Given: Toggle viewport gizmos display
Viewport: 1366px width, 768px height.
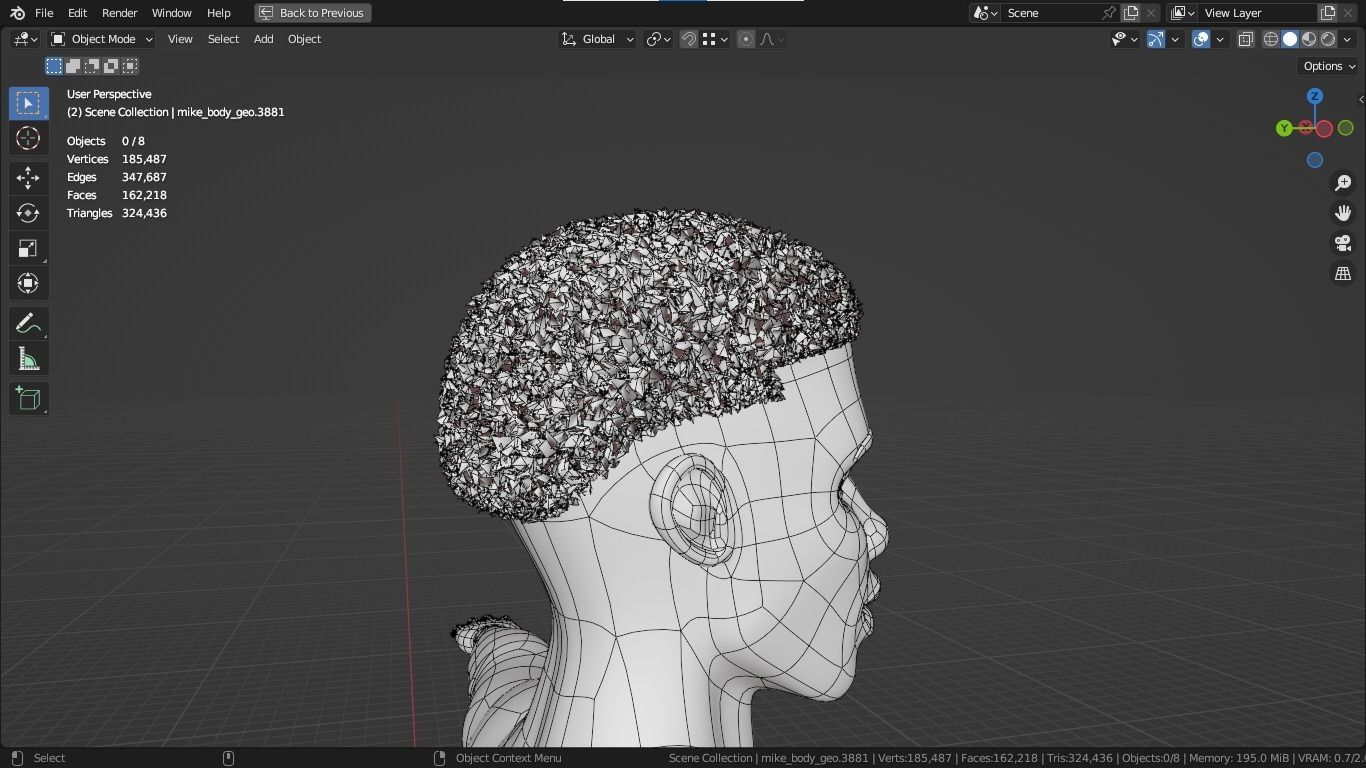Looking at the screenshot, I should click(1156, 39).
